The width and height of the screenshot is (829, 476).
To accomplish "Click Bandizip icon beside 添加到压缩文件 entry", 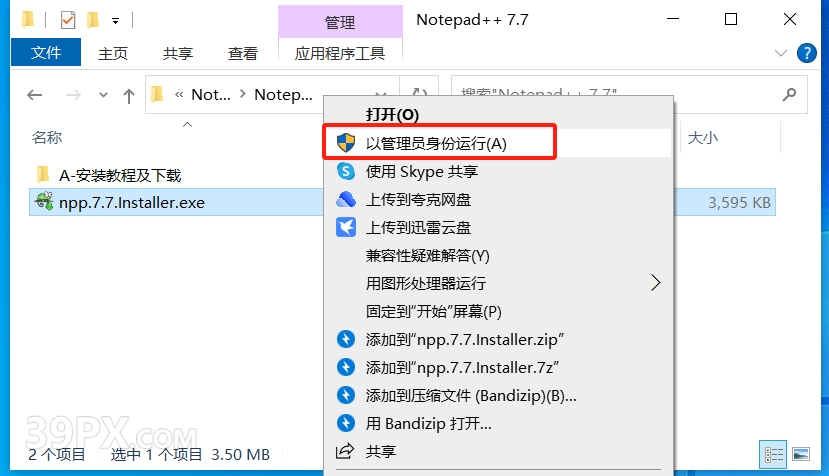I will point(346,395).
